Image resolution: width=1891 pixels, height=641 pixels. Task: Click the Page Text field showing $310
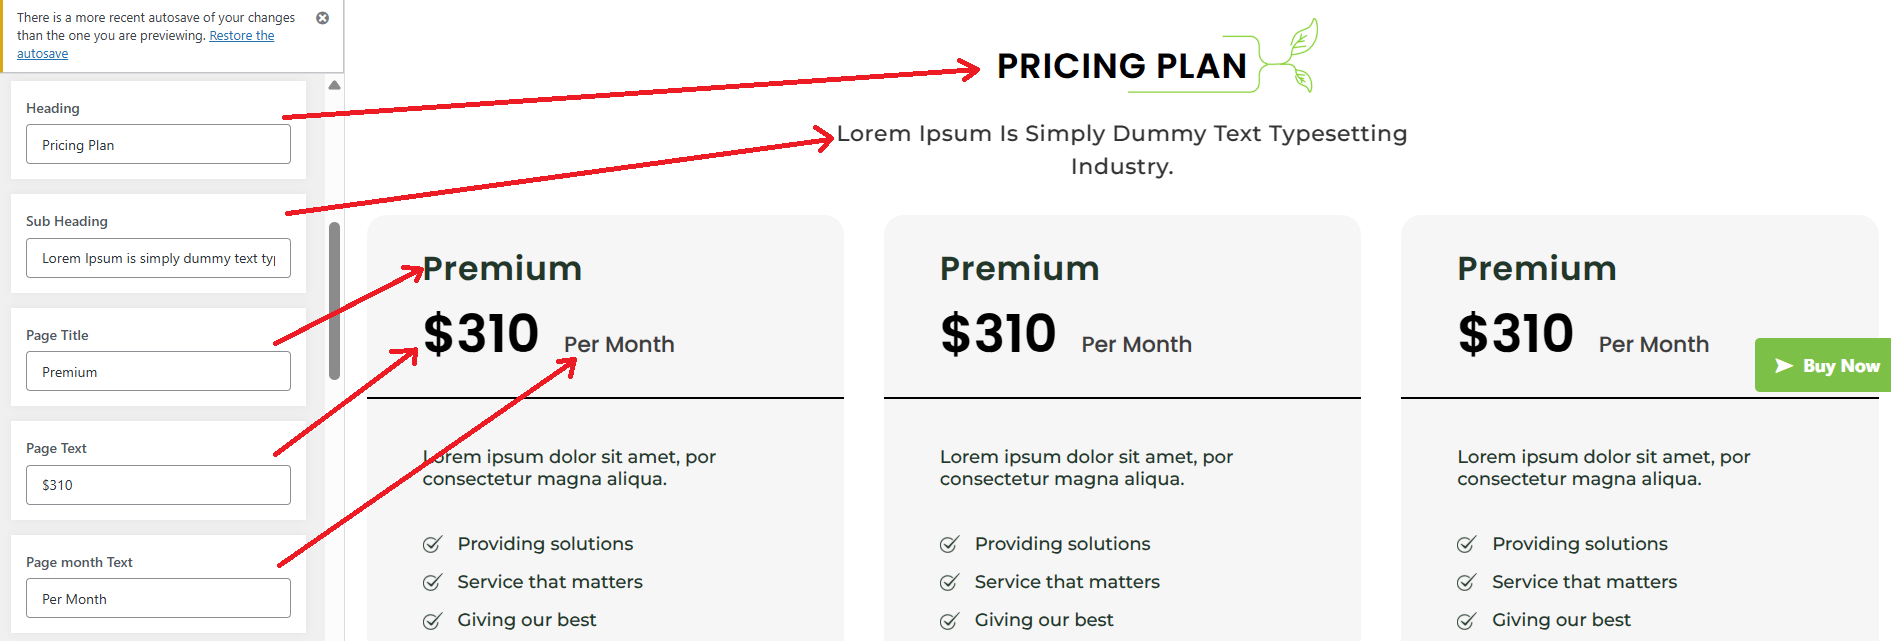tap(158, 485)
